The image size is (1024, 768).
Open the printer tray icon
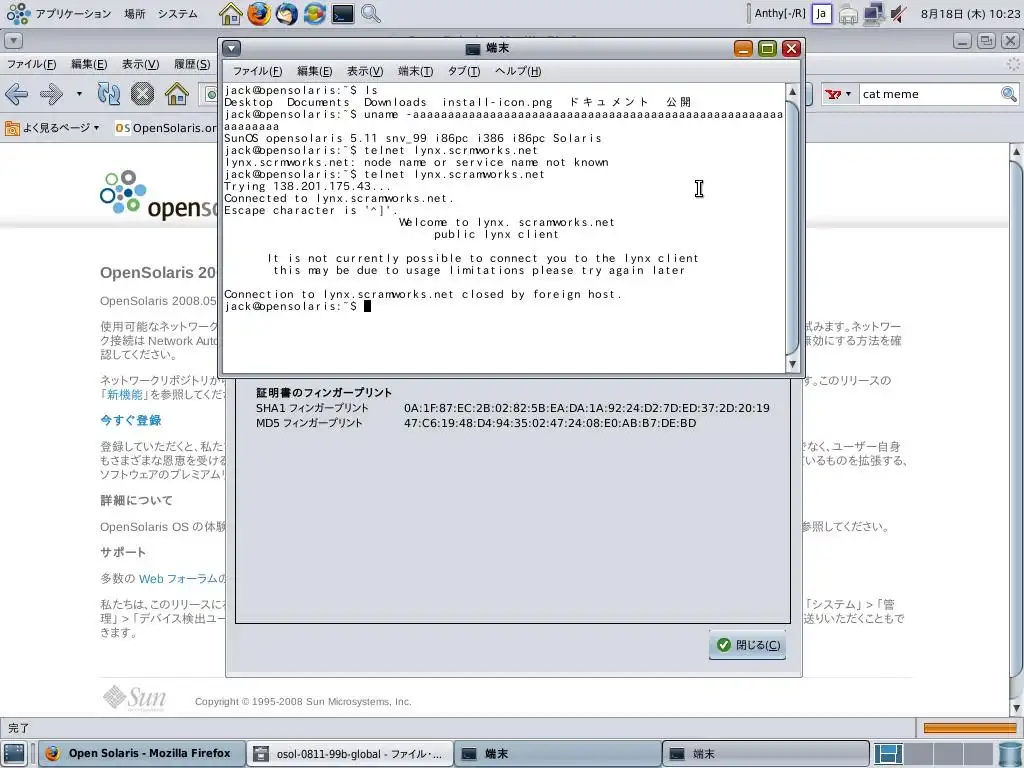(848, 14)
